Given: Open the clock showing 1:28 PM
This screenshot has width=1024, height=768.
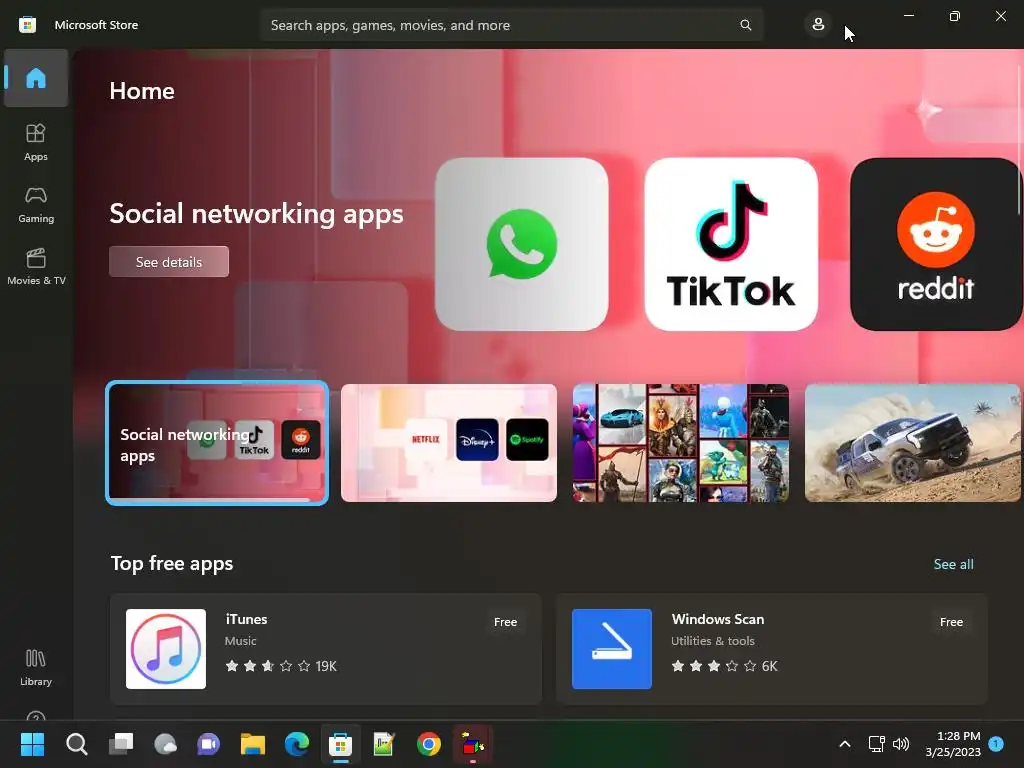Looking at the screenshot, I should point(953,744).
